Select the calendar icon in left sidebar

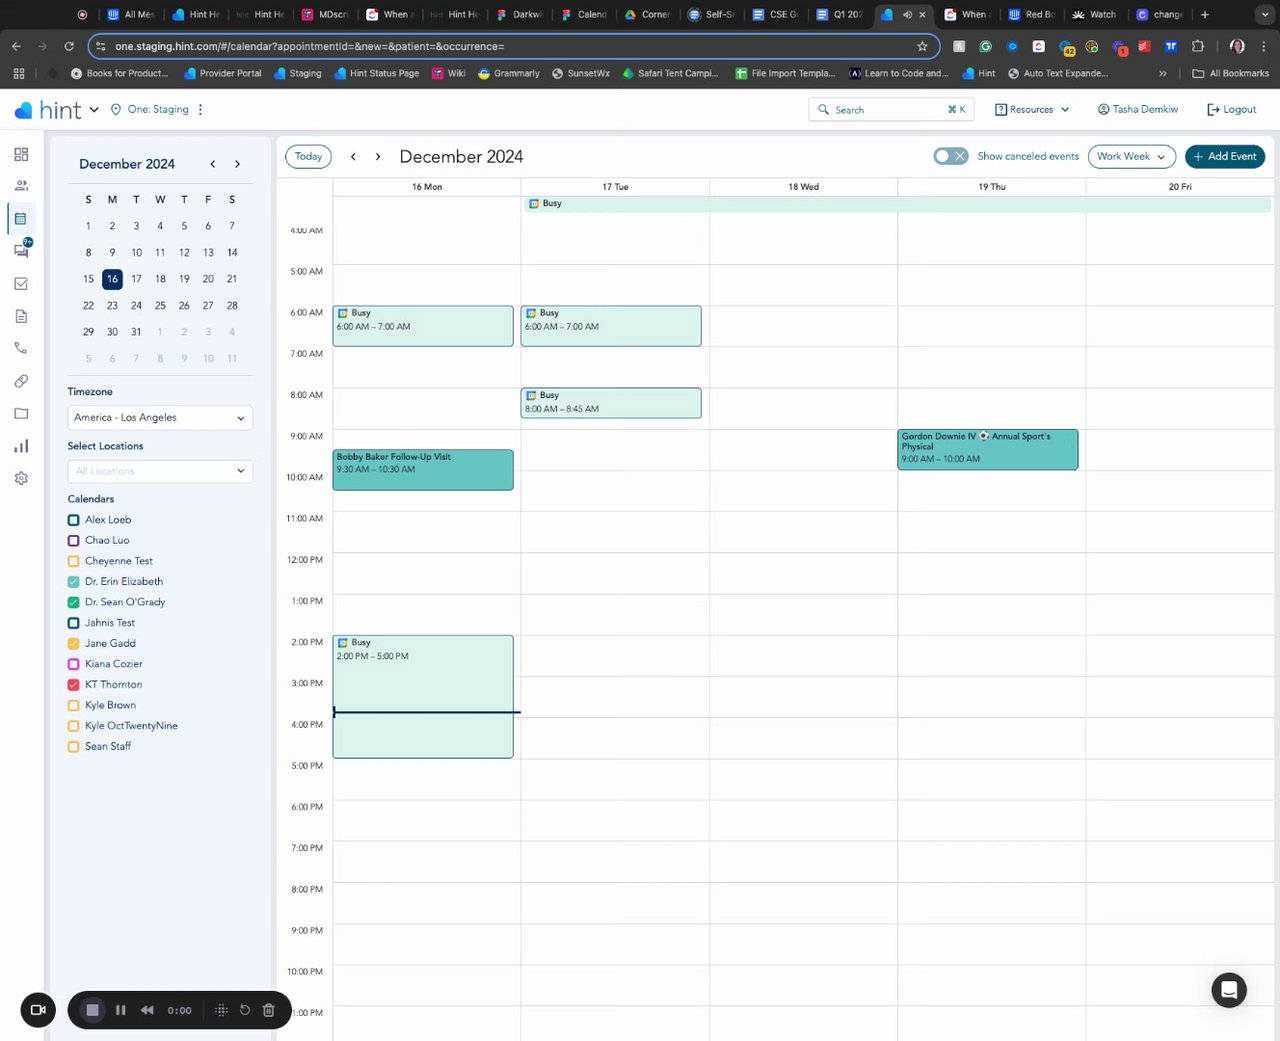(x=21, y=219)
